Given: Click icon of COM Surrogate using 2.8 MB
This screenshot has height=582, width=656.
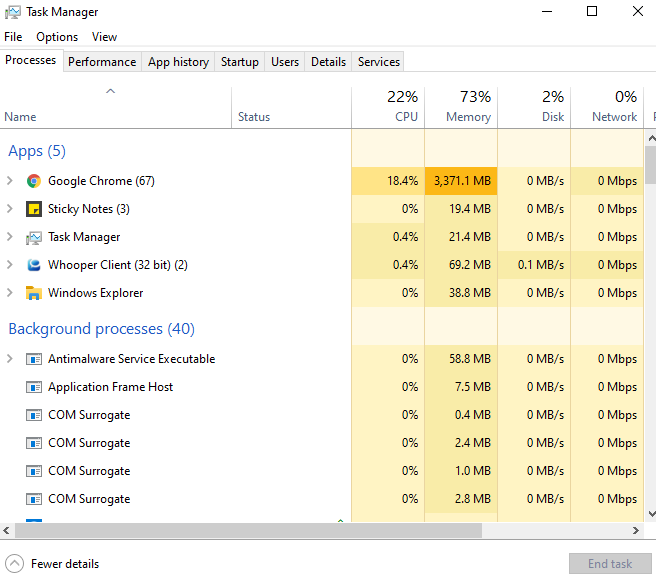Looking at the screenshot, I should click(33, 499).
